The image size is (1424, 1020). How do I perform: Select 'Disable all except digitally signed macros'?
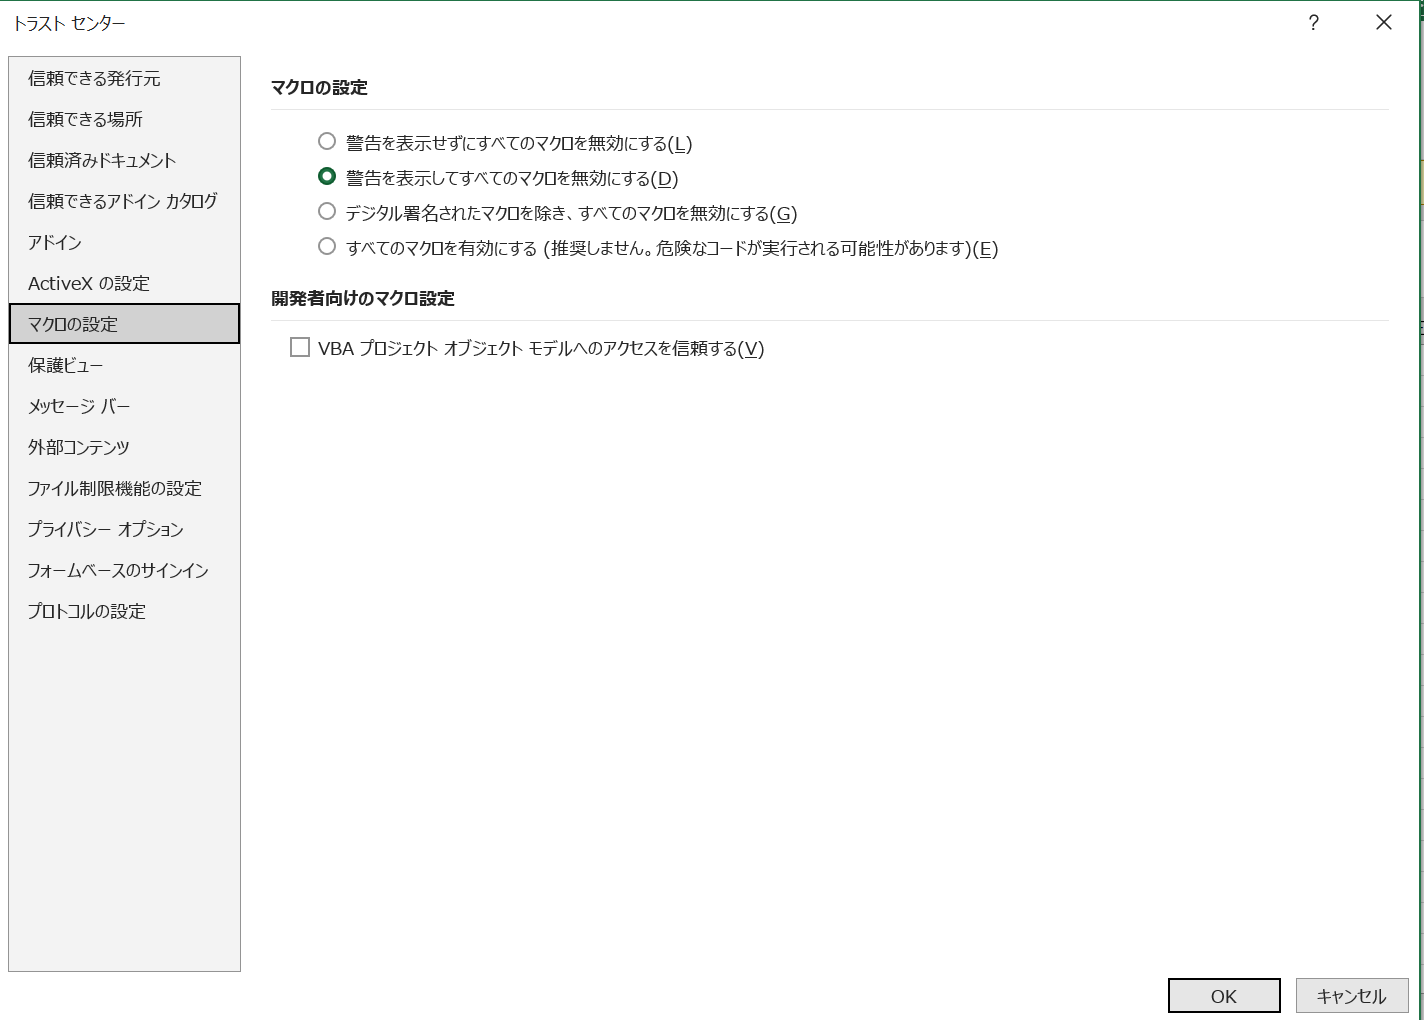pyautogui.click(x=327, y=212)
